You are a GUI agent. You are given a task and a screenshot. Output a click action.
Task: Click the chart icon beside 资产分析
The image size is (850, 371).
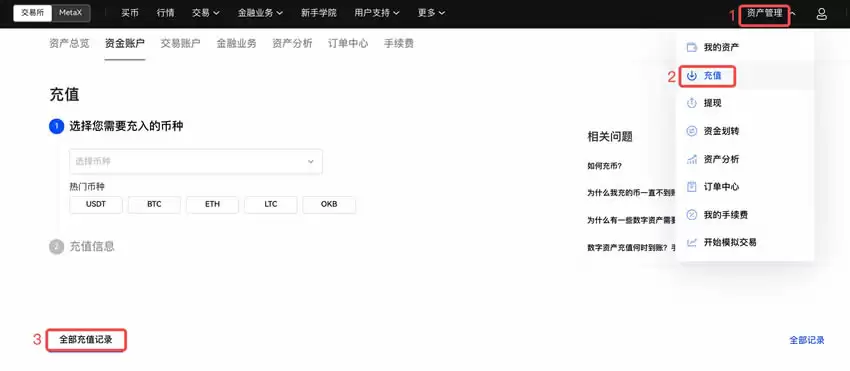pos(692,159)
